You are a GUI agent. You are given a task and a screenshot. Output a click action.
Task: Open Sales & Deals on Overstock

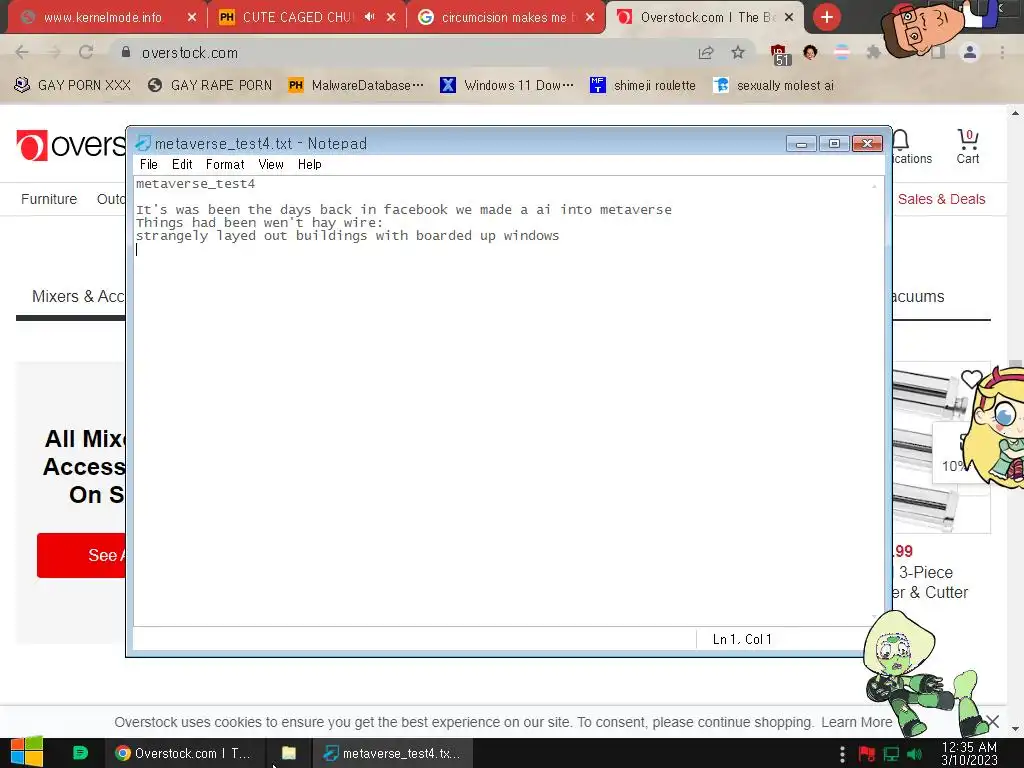coord(942,199)
